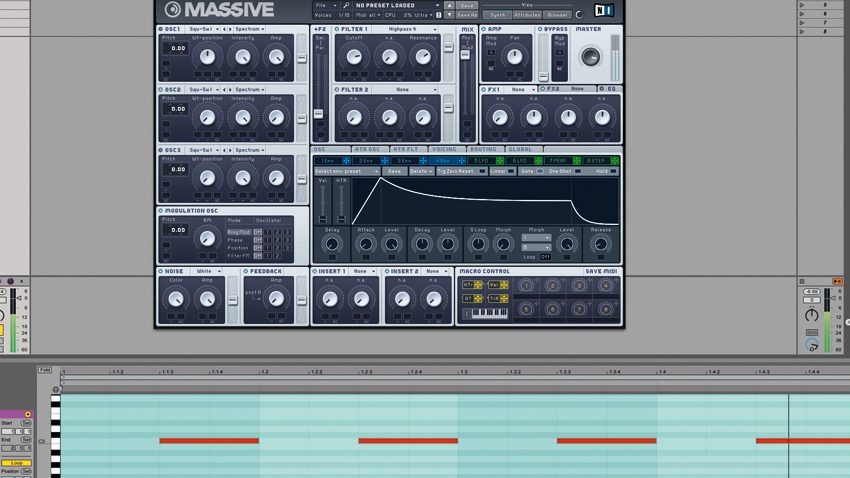Viewport: 850px width, 478px height.
Task: Open the Browser view
Action: [557, 15]
